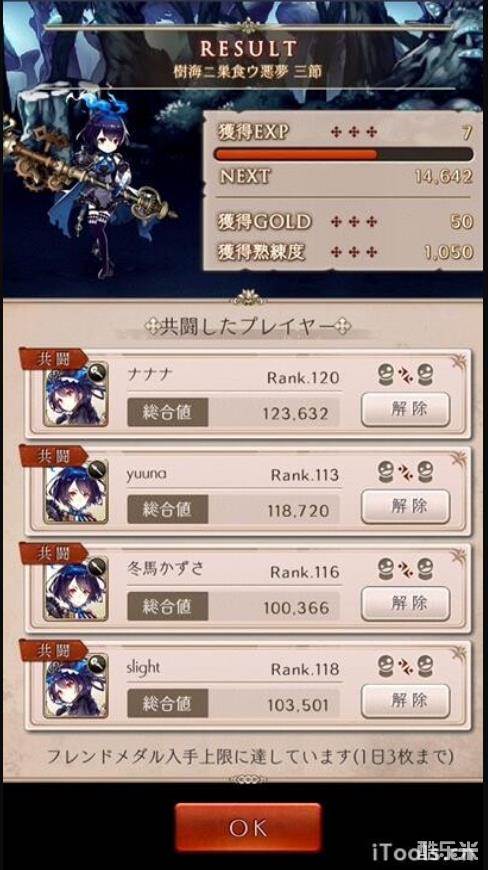Click the 総合値 118,720 score field
This screenshot has height=870, width=488.
pyautogui.click(x=233, y=510)
